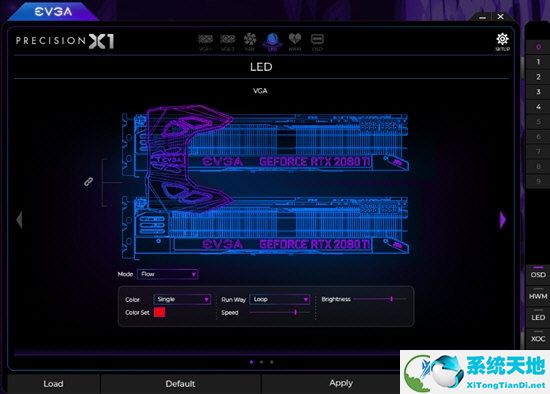
Task: Select profile slot 1 in sidebar
Action: (538, 62)
